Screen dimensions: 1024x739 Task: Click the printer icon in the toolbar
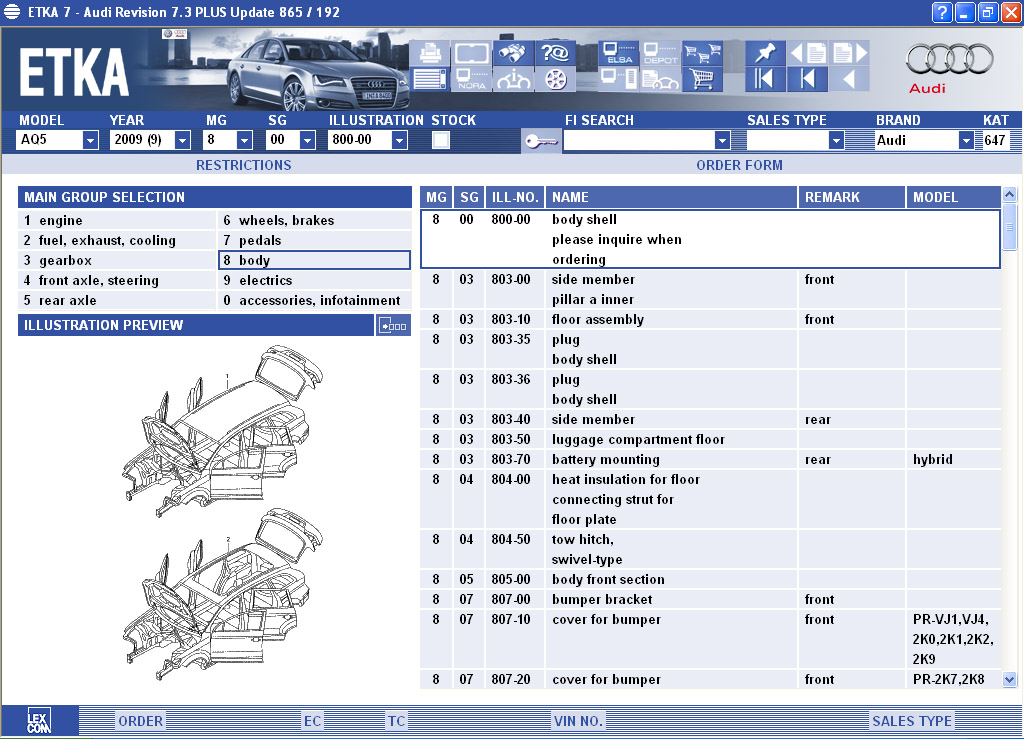430,53
